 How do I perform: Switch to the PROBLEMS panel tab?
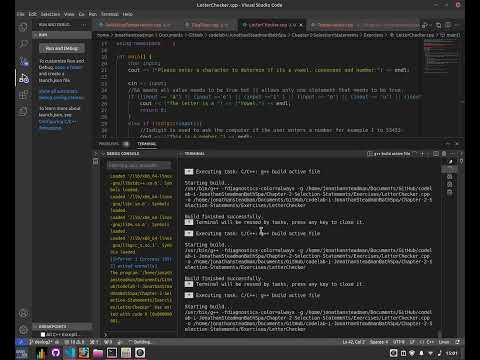pos(109,144)
